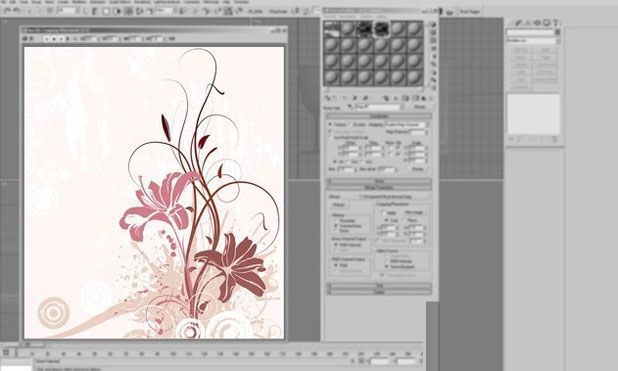Select None (Opaque) alpha source

click(387, 267)
